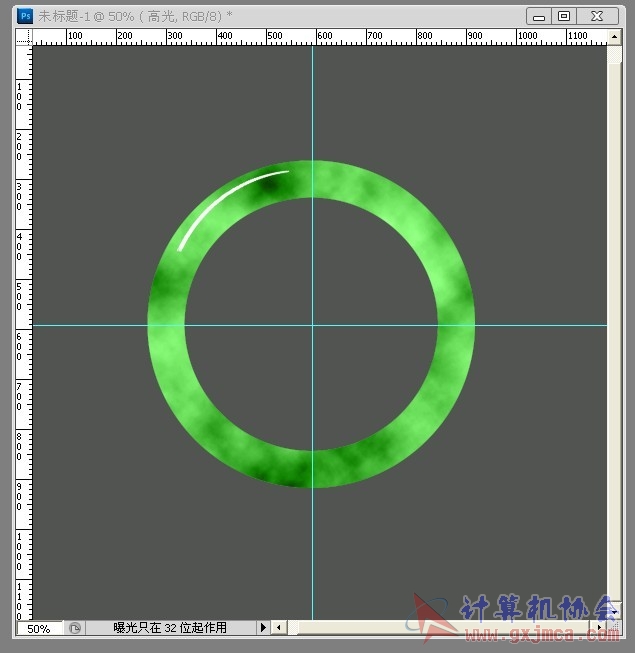The height and width of the screenshot is (653, 635).
Task: Click the document title 未标题-1 @ 50%
Action: [x=87, y=17]
